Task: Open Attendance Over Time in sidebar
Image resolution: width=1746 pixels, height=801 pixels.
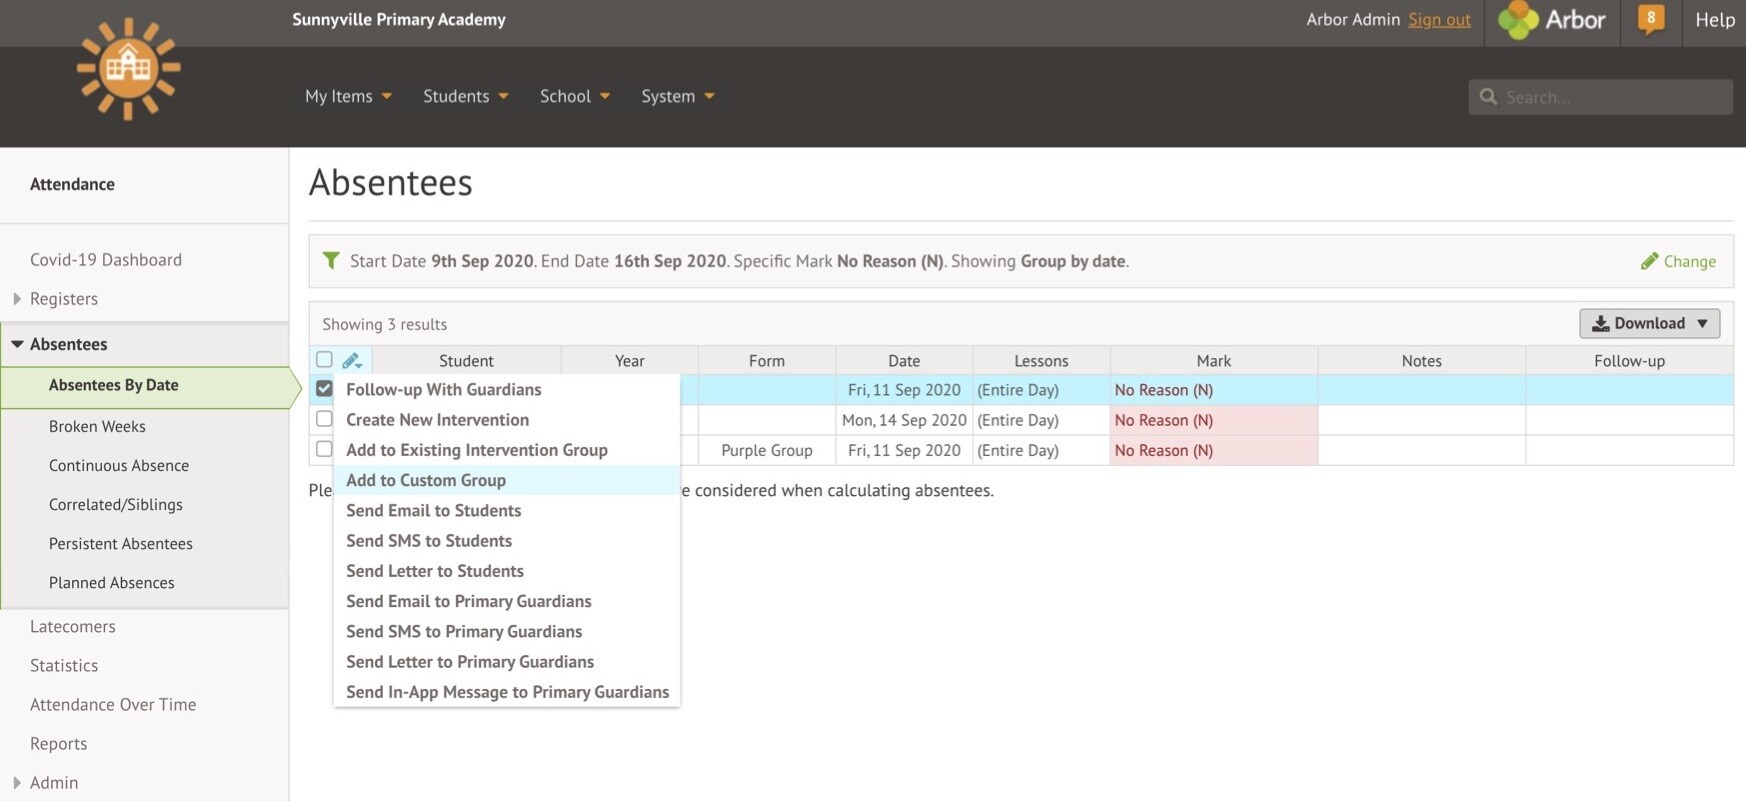Action: [x=113, y=704]
